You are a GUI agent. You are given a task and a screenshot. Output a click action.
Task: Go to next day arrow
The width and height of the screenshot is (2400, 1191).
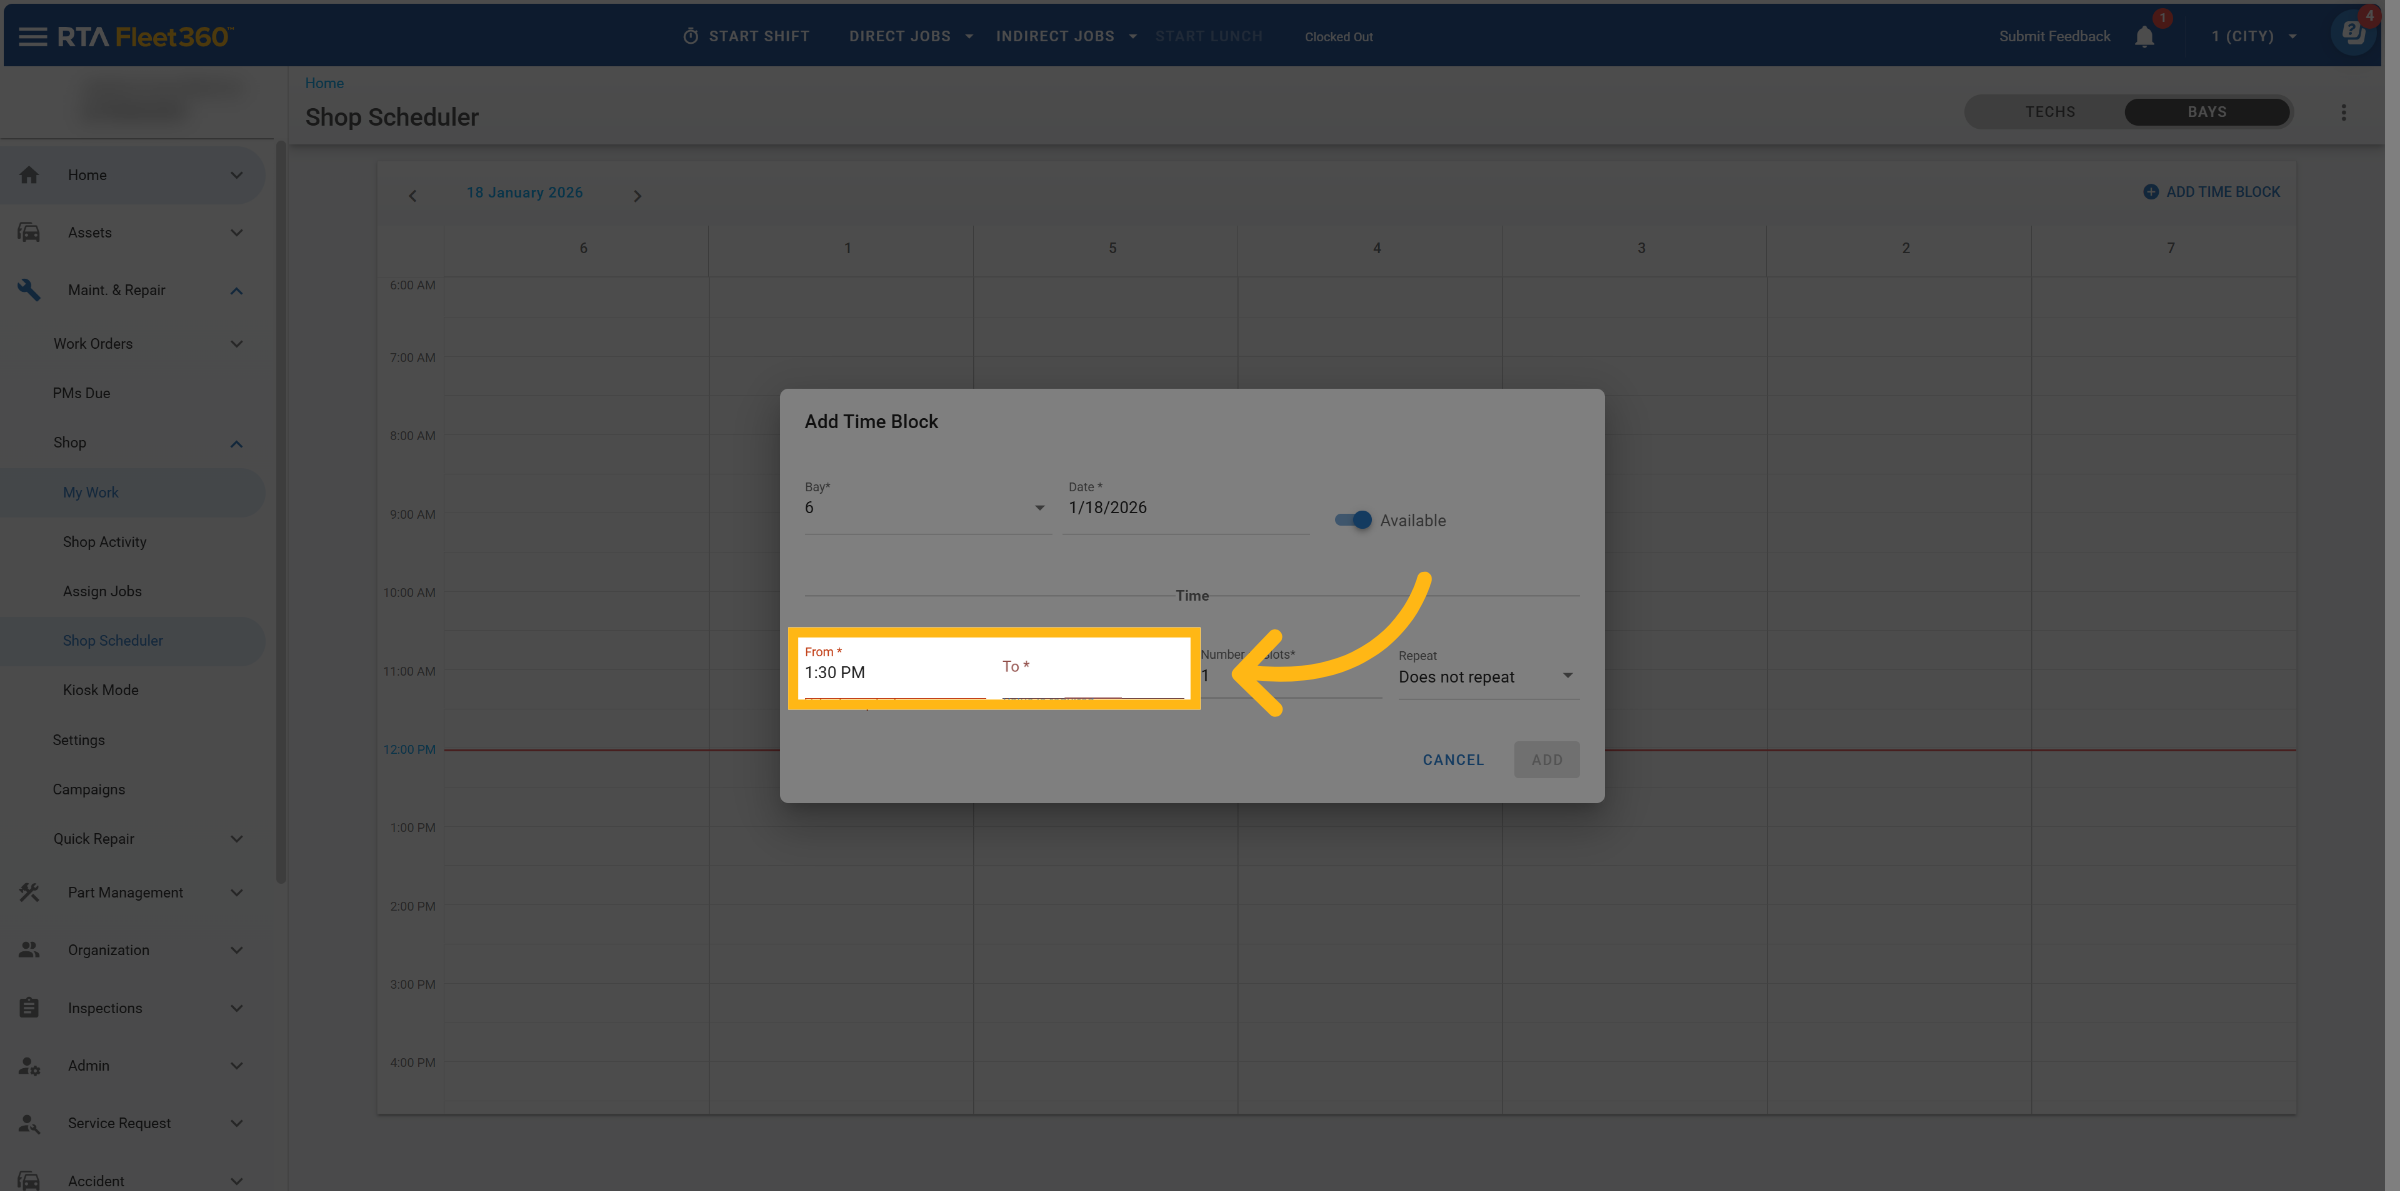click(637, 196)
